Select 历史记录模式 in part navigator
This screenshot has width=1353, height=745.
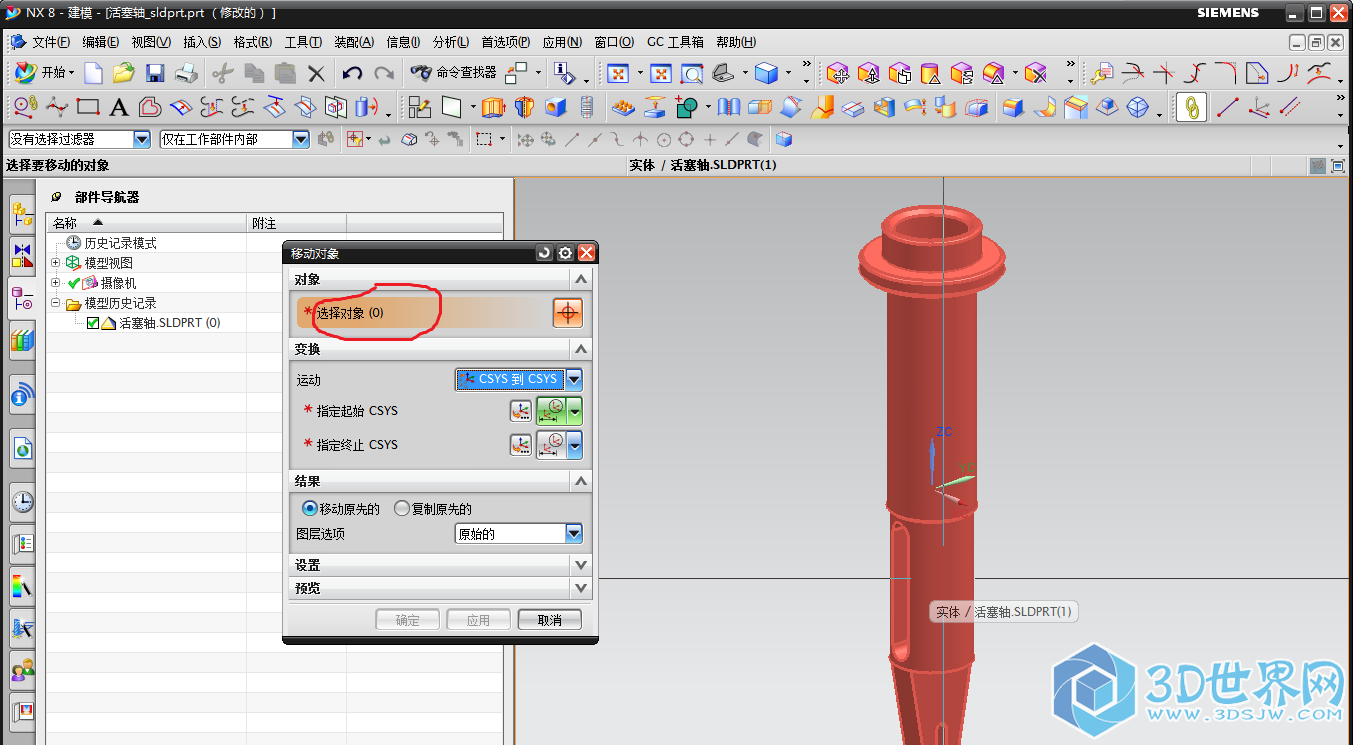tap(120, 243)
